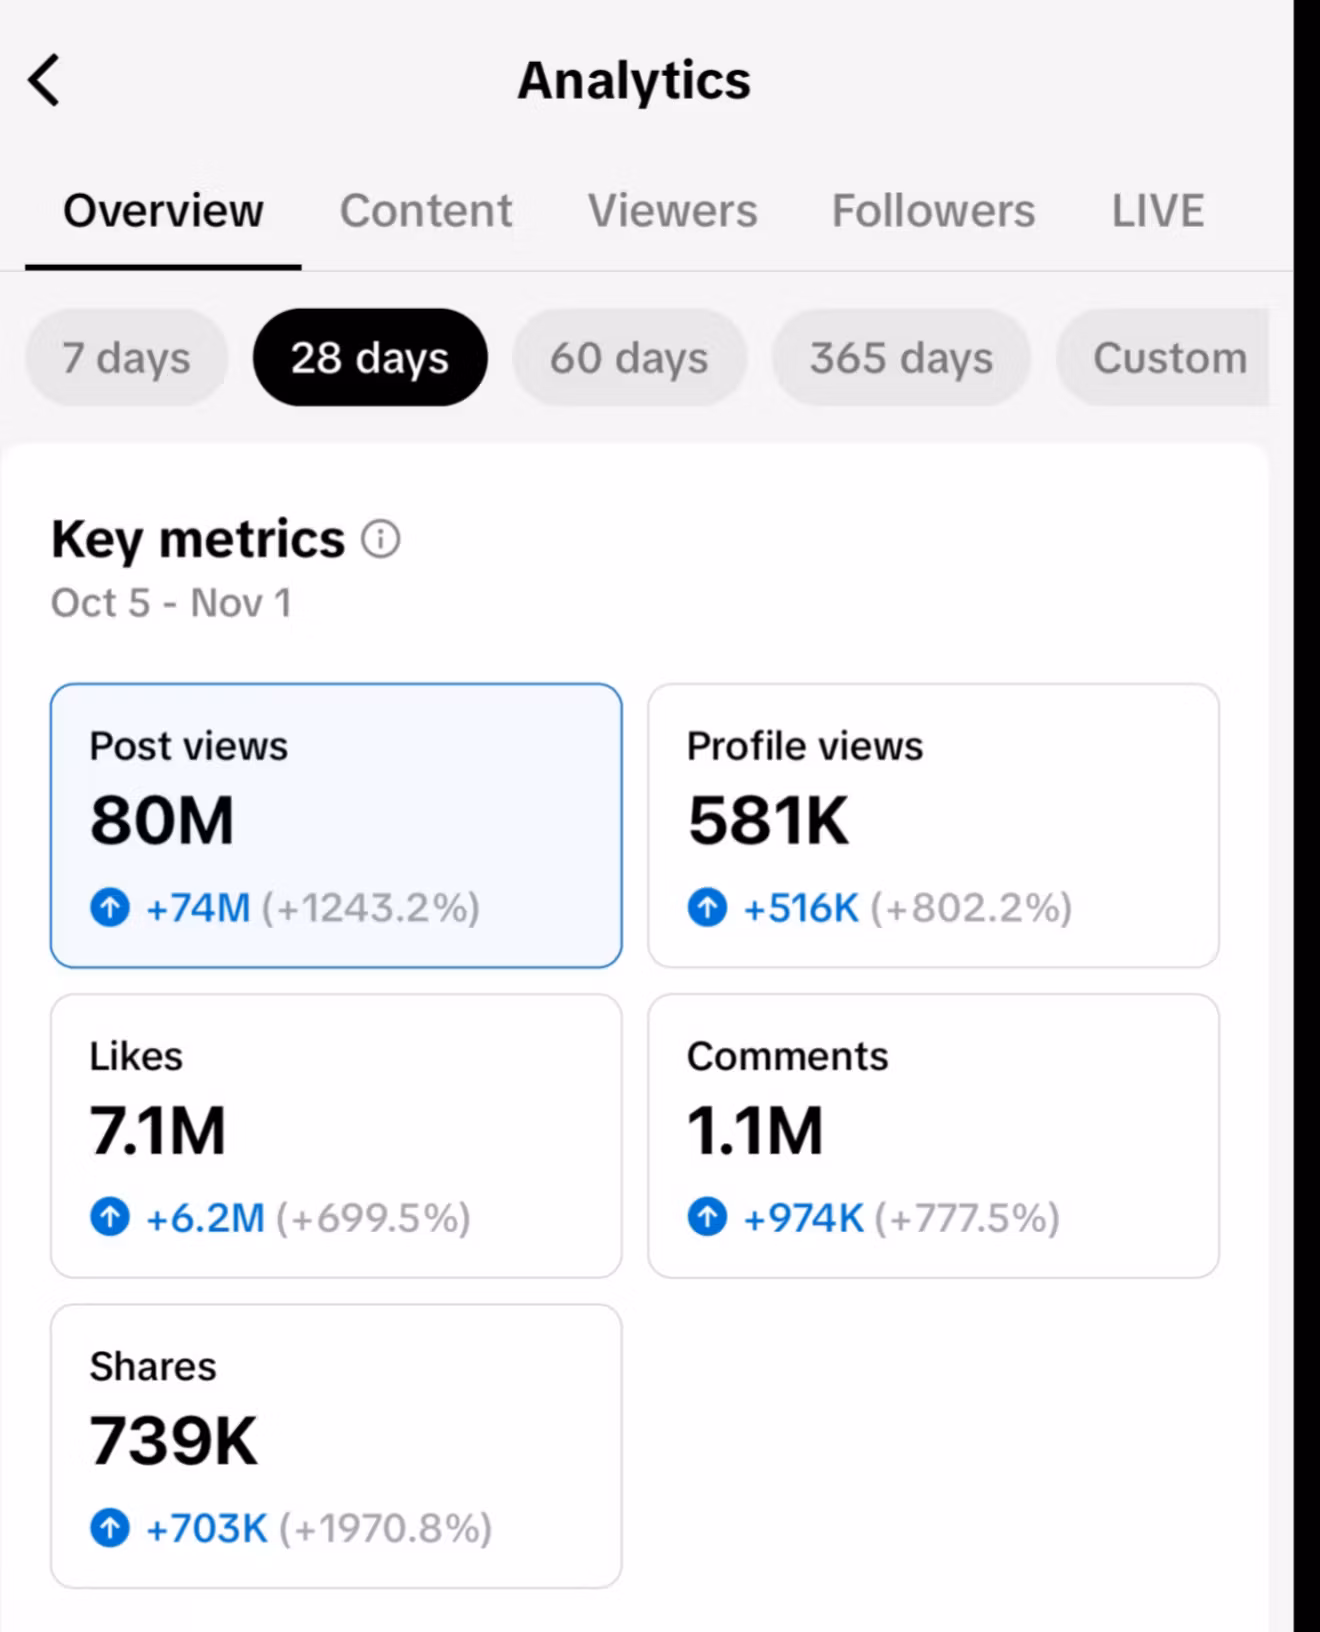Screen dimensions: 1320x1632
Task: Switch to the Content tab
Action: point(426,211)
